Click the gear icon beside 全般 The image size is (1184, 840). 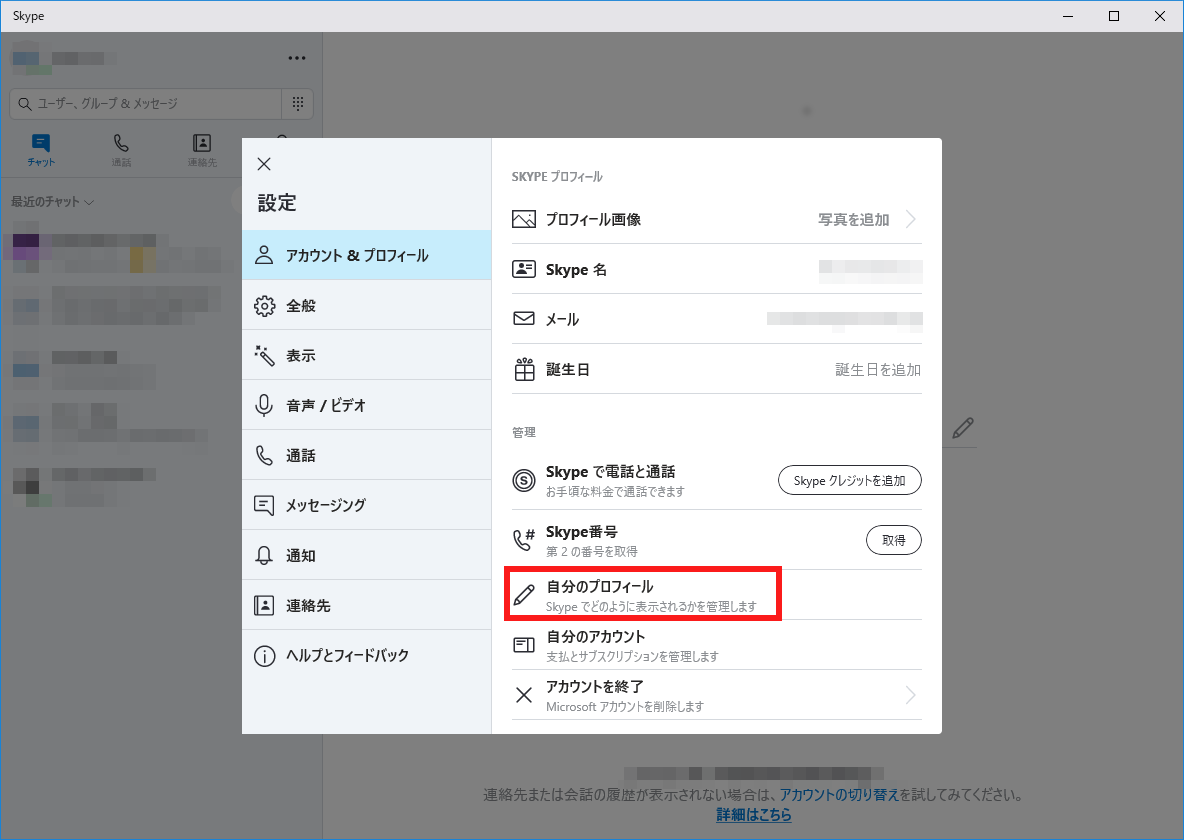click(x=264, y=306)
